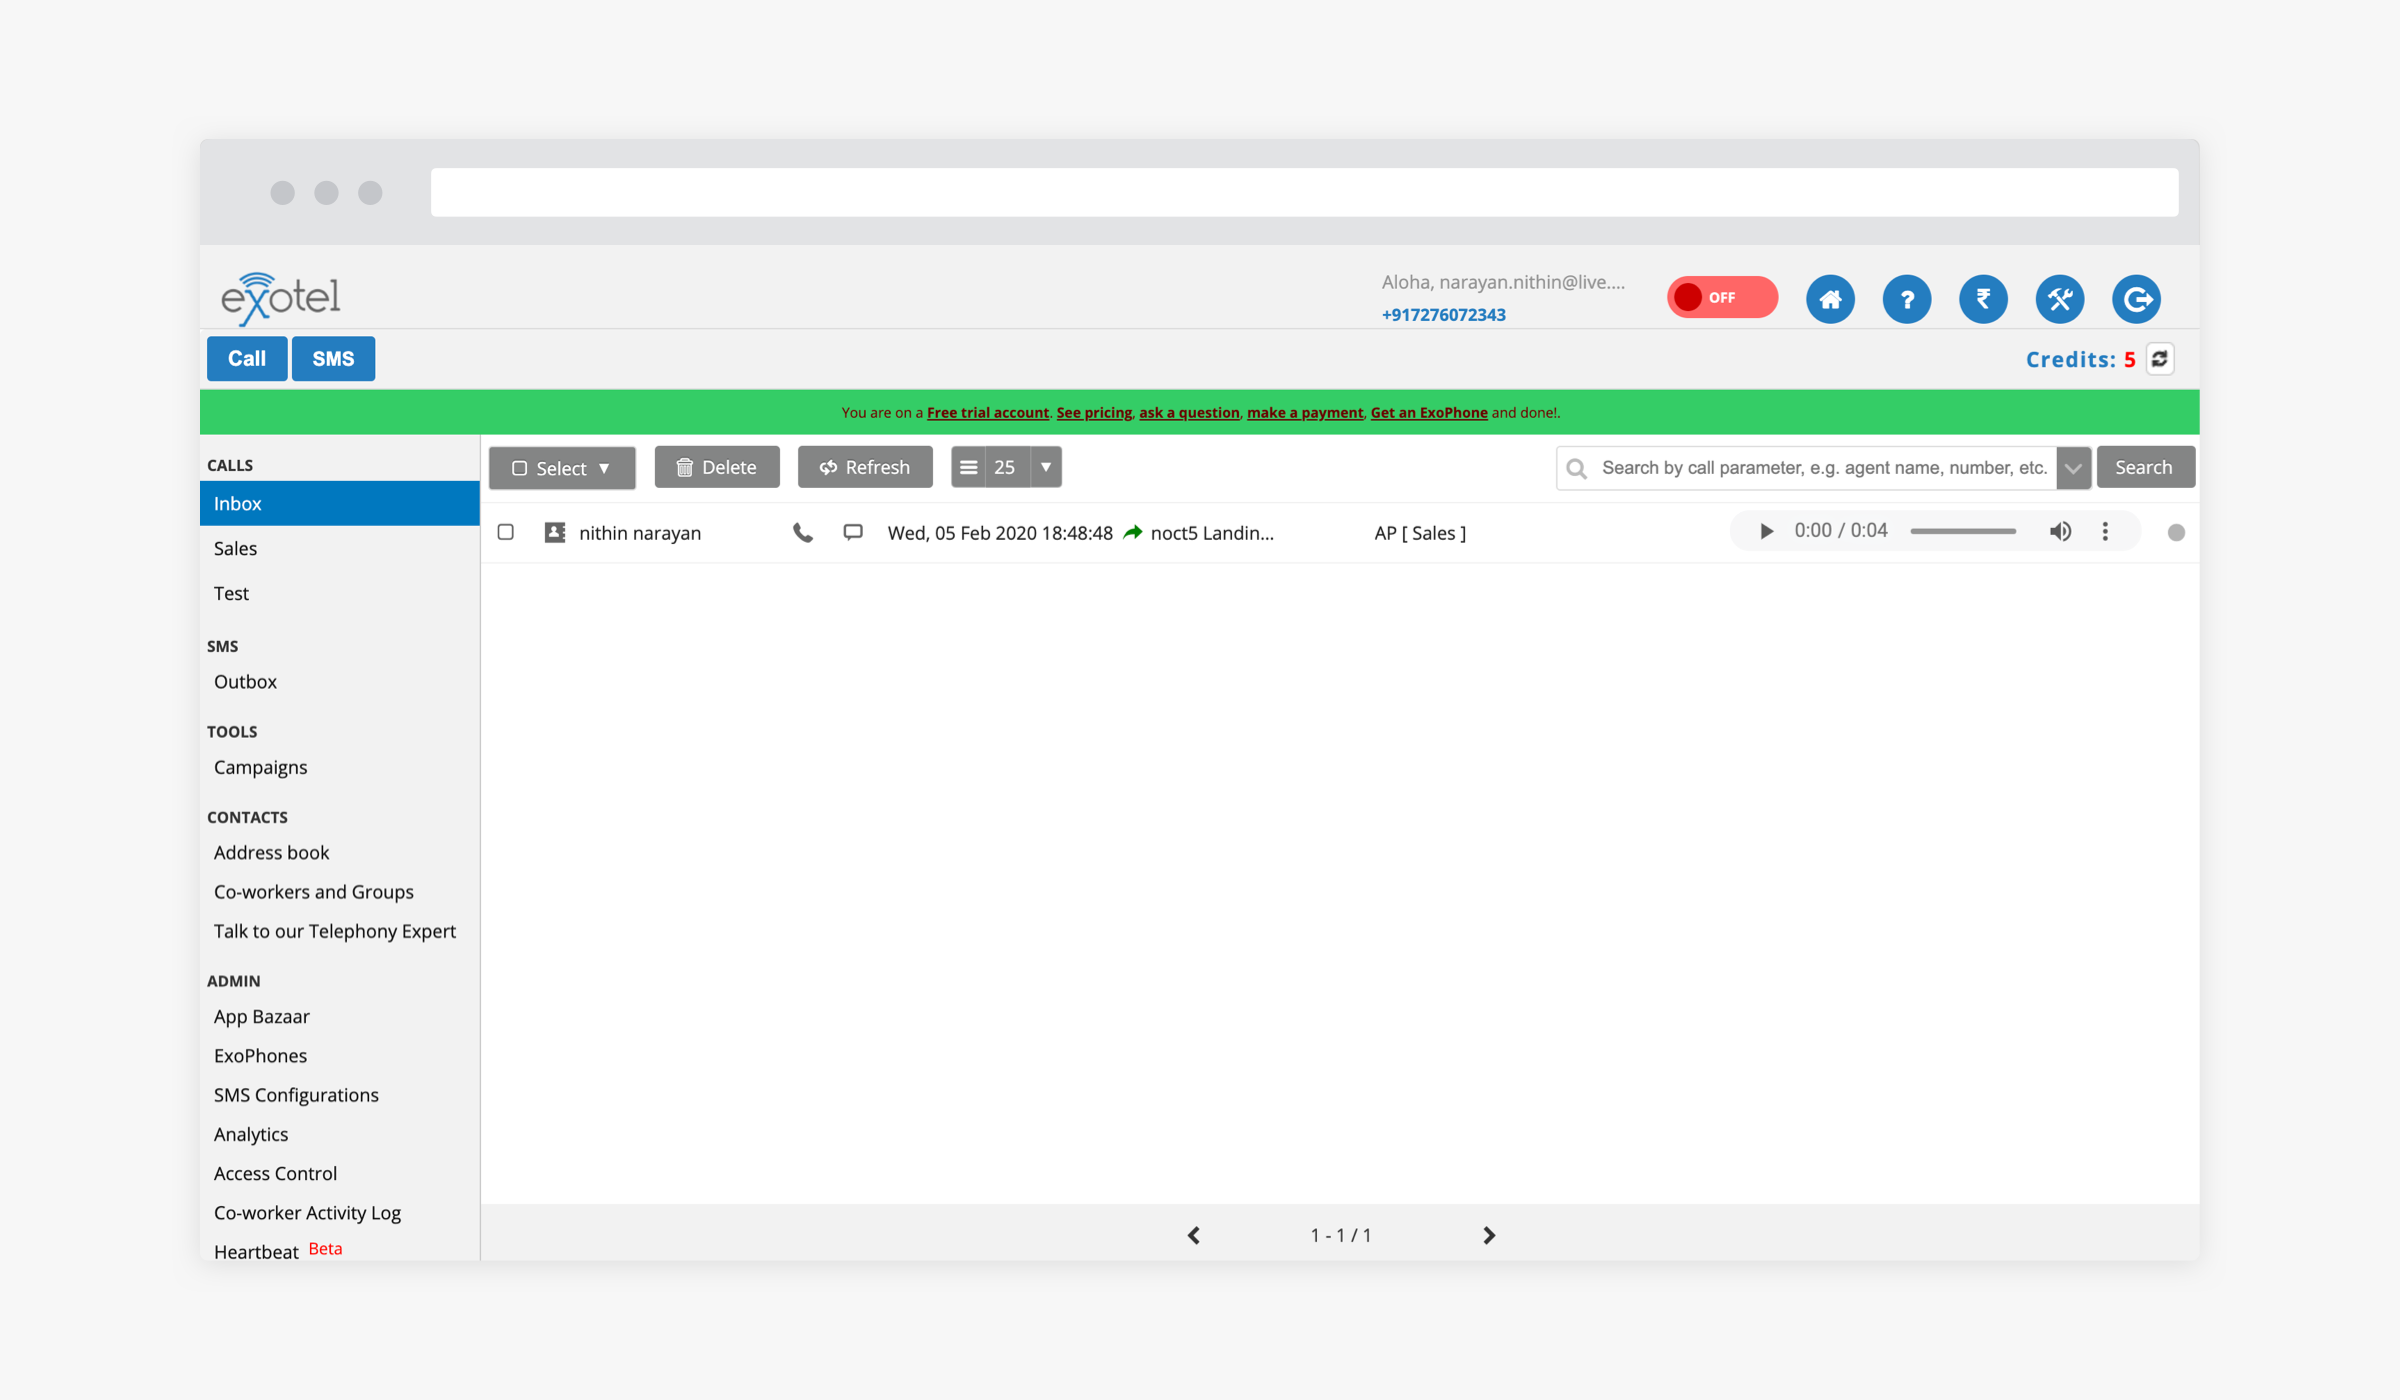The width and height of the screenshot is (2400, 1400).
Task: Click the recording playback progress slider
Action: [x=1962, y=532]
